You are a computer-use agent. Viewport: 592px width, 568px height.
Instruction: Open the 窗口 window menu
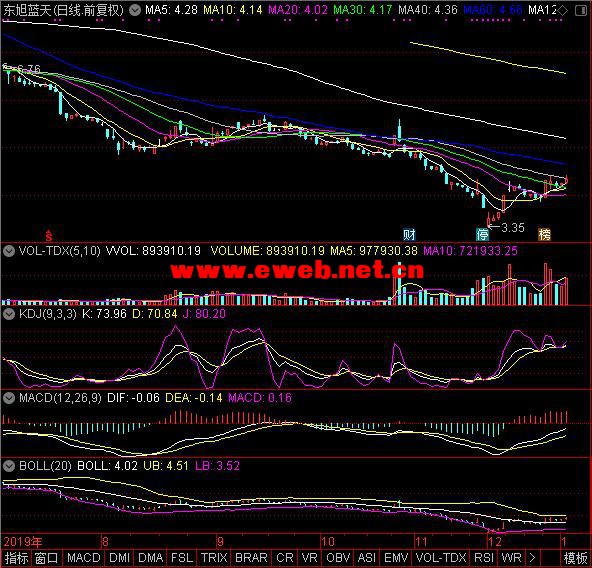pos(47,558)
